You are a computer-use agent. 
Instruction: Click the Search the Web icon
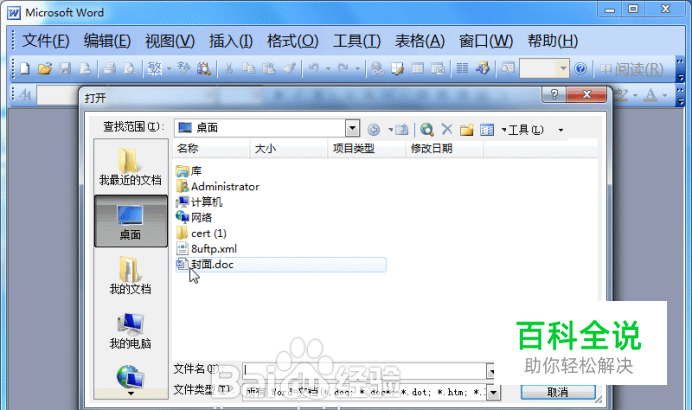(x=427, y=129)
